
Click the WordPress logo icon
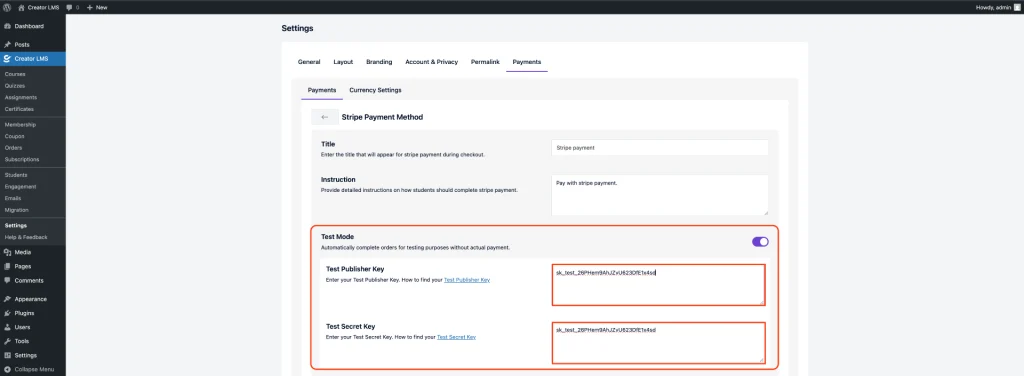coord(7,7)
